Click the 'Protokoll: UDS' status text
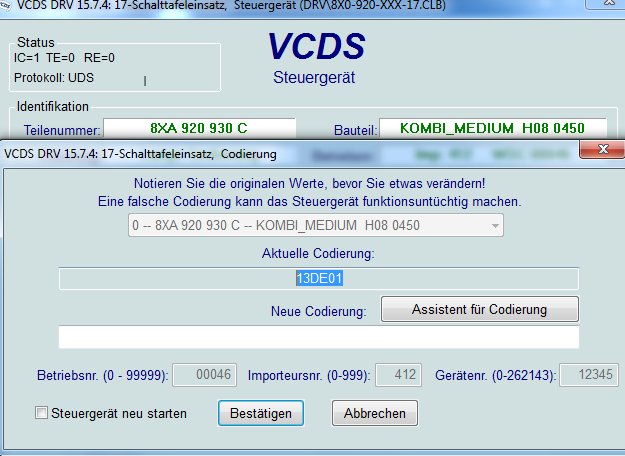Image resolution: width=625 pixels, height=456 pixels. point(54,77)
